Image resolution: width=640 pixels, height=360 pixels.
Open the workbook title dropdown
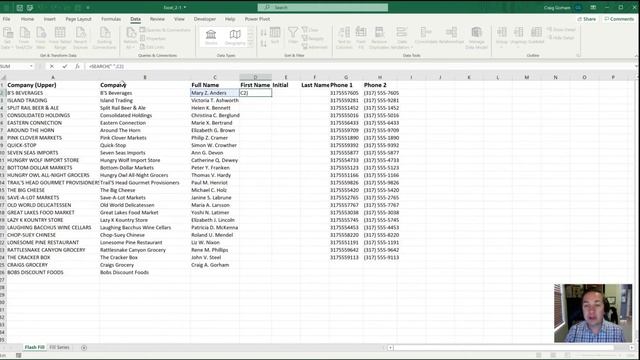click(x=185, y=7)
